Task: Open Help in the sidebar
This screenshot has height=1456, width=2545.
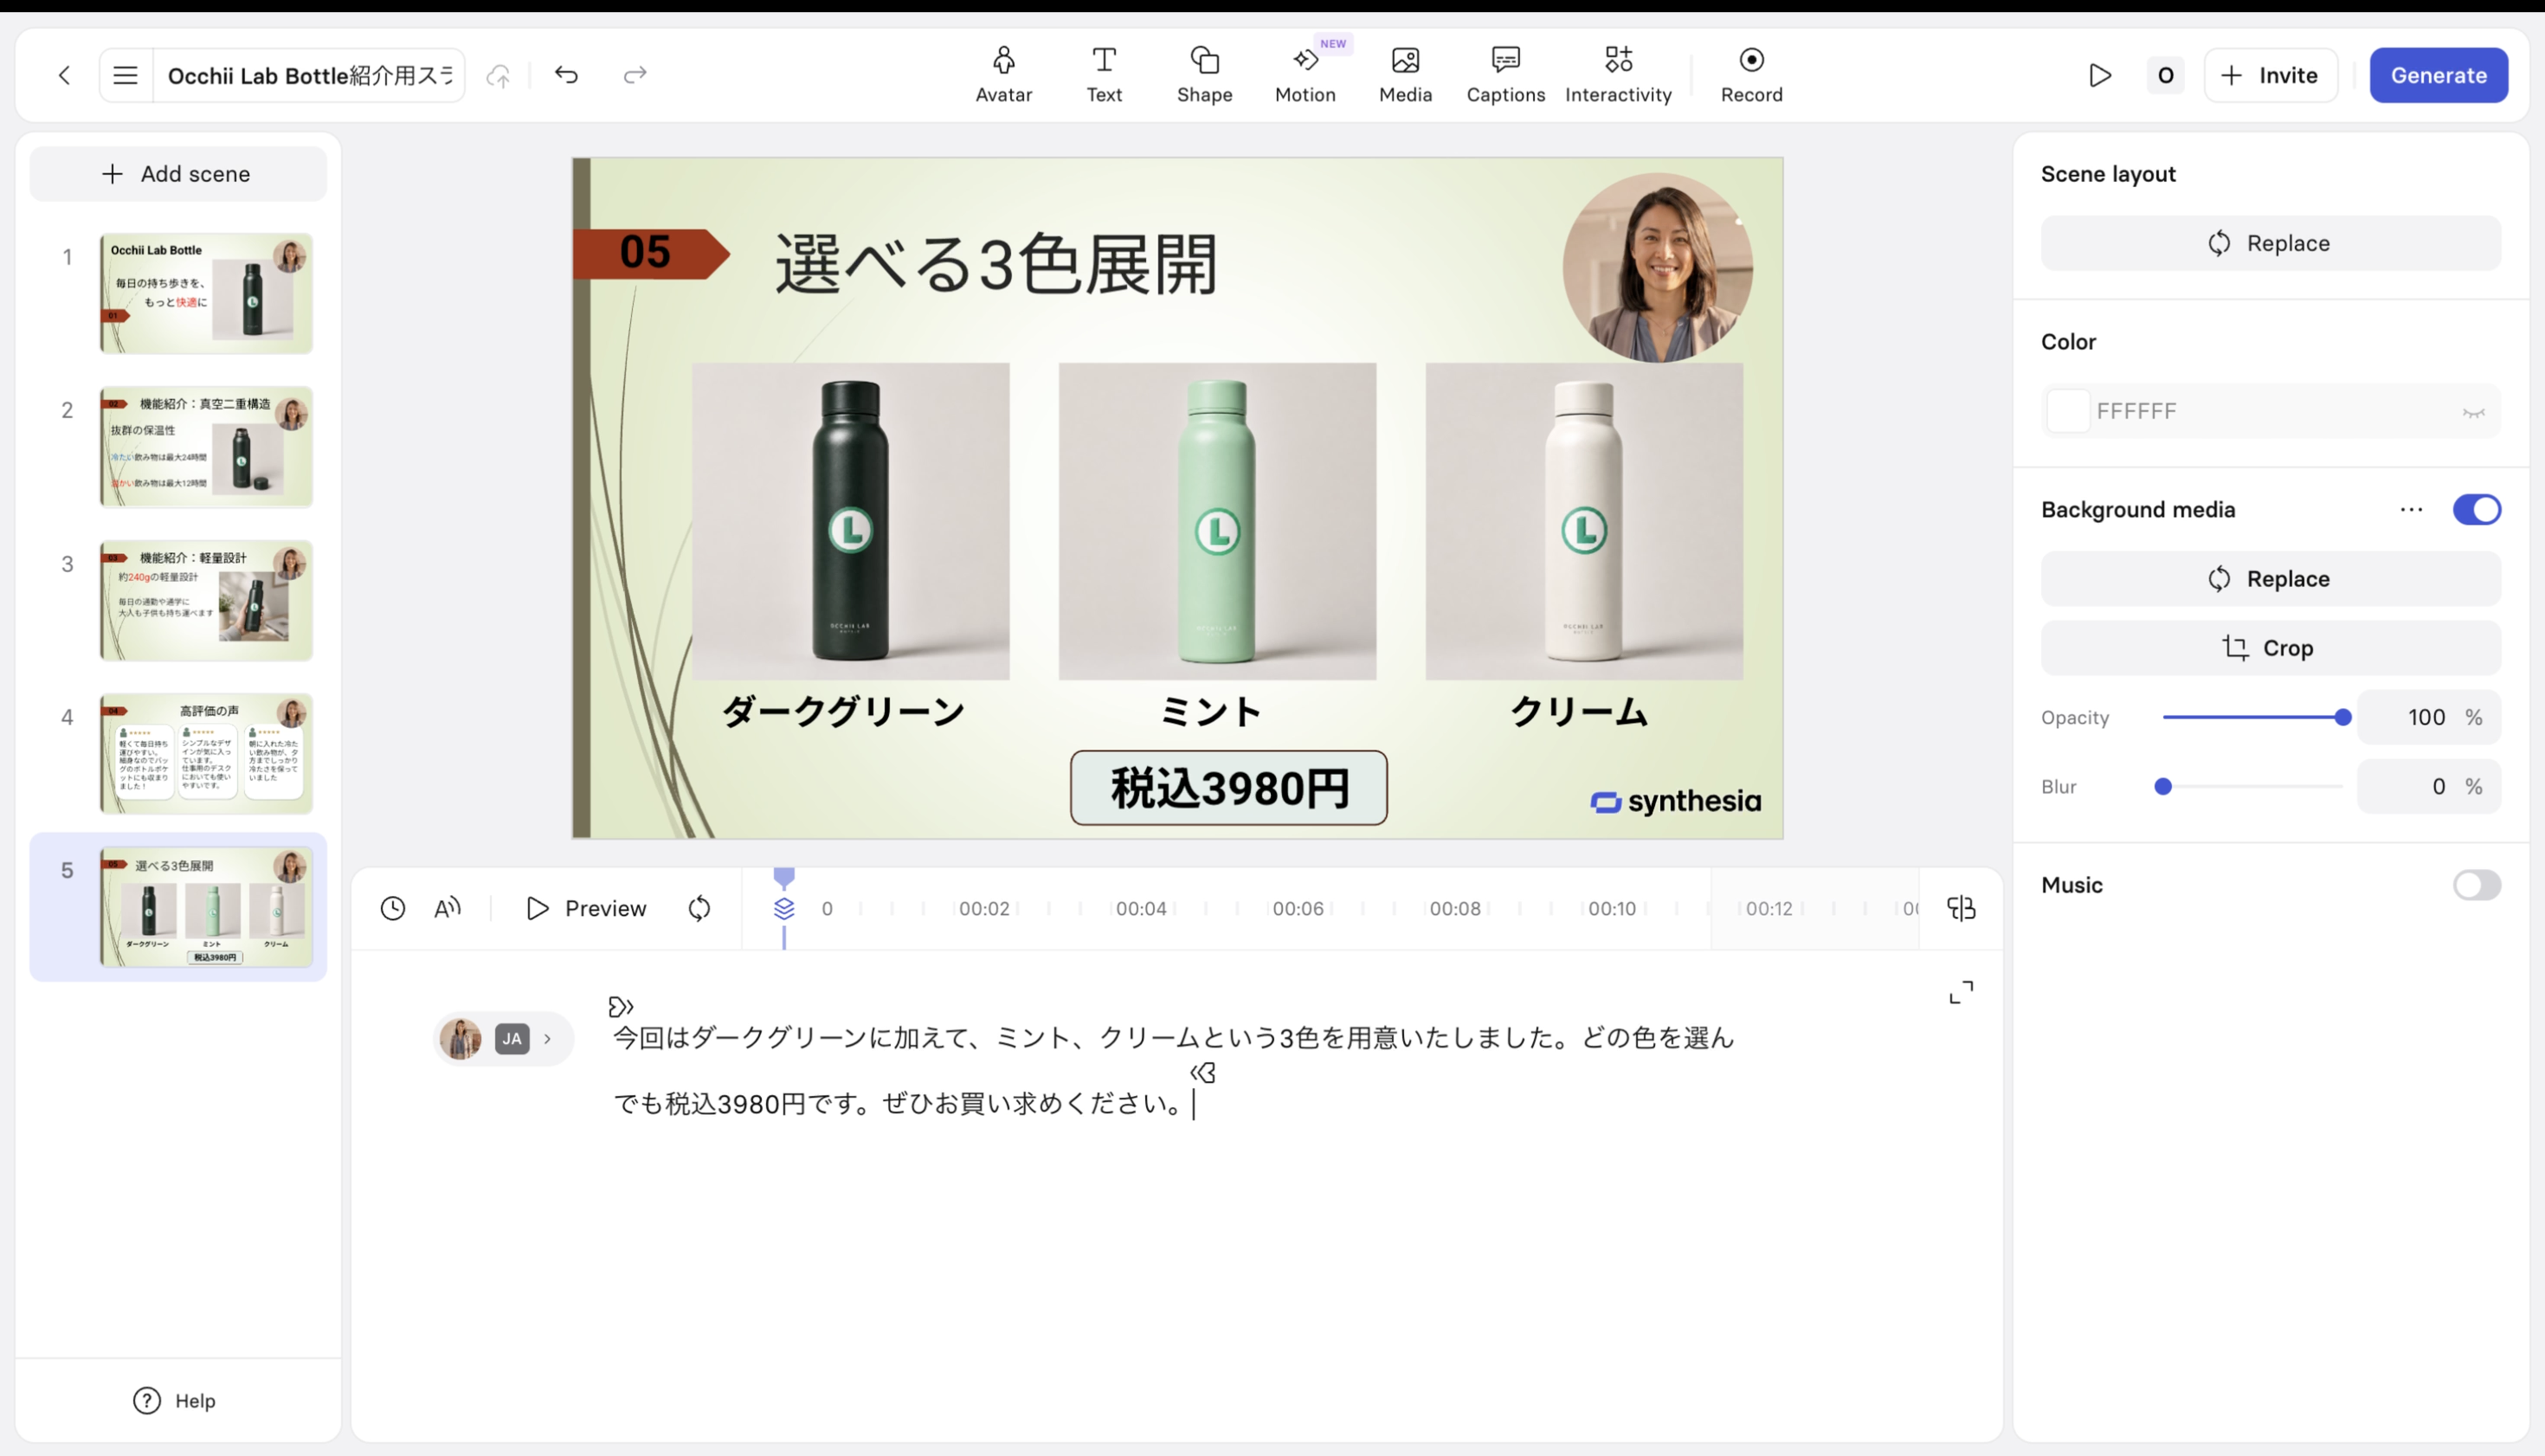Action: [x=175, y=1401]
